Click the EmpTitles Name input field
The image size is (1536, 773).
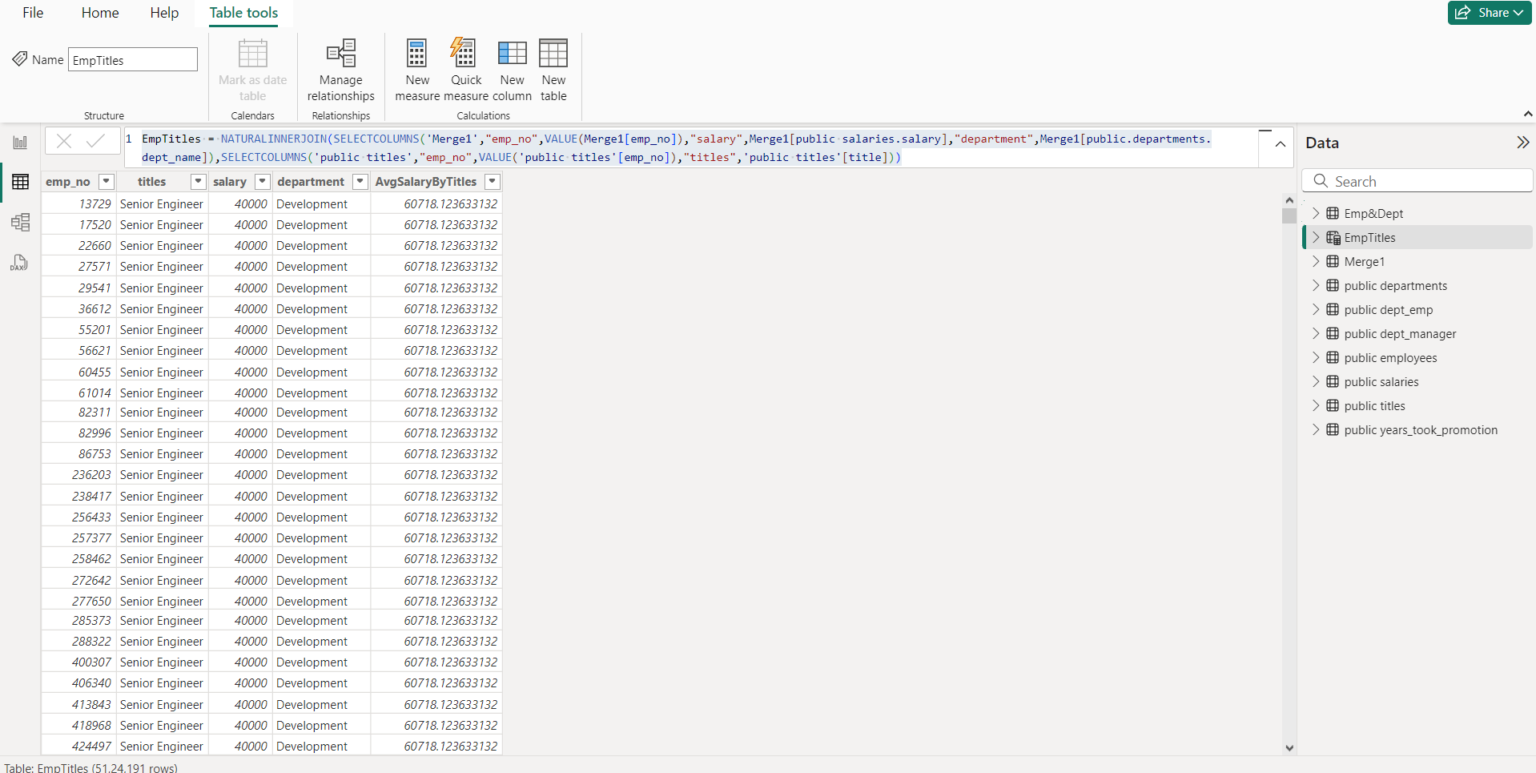132,59
